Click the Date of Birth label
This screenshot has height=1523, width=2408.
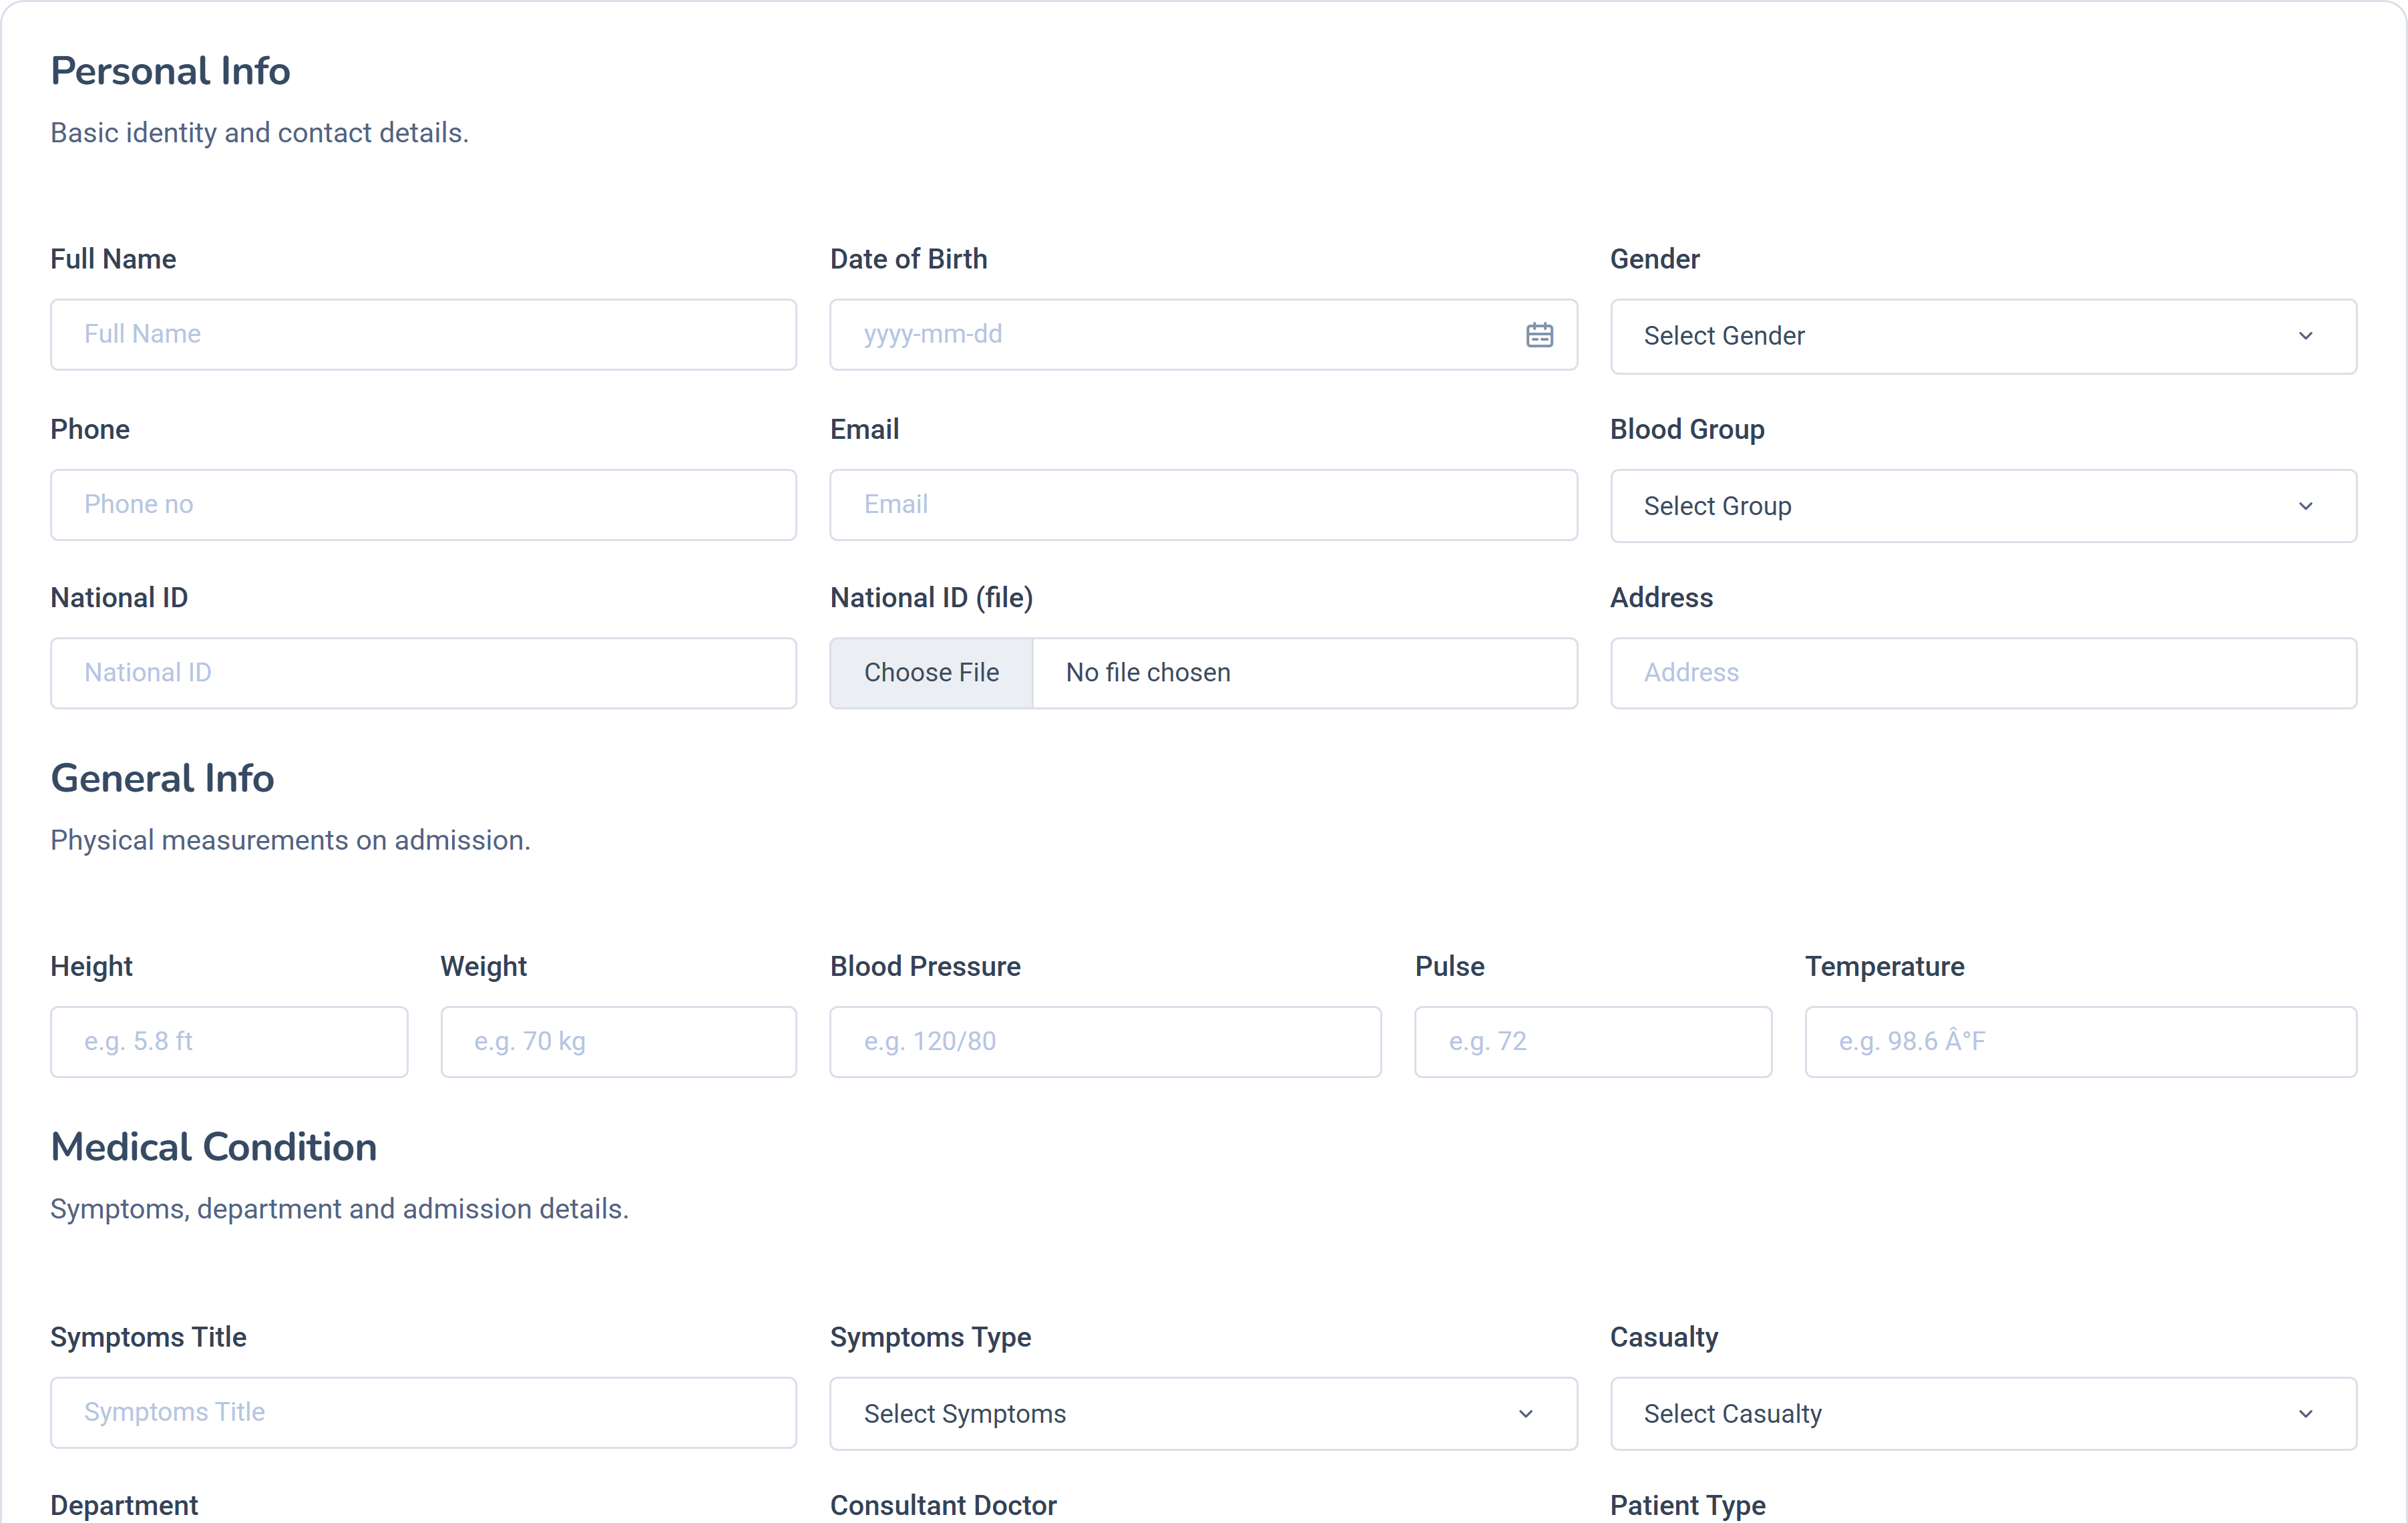point(908,259)
